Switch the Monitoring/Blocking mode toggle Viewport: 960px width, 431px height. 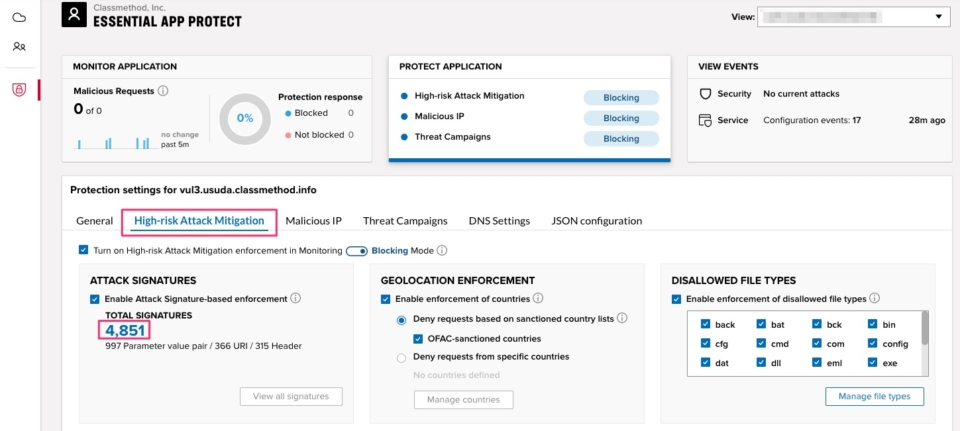point(356,251)
